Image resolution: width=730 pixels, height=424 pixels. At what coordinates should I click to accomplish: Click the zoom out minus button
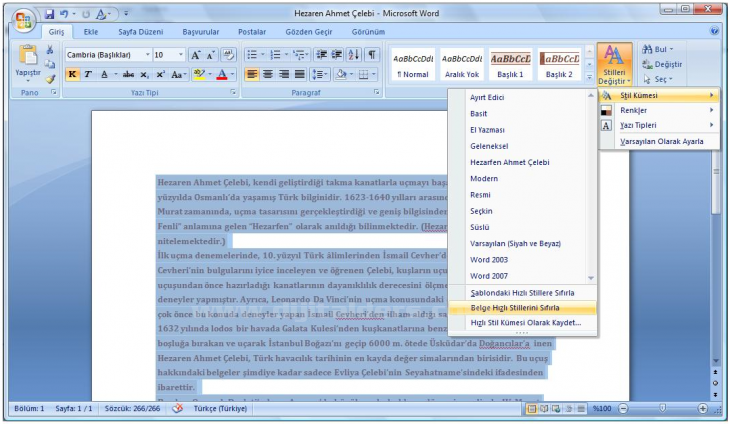point(623,409)
